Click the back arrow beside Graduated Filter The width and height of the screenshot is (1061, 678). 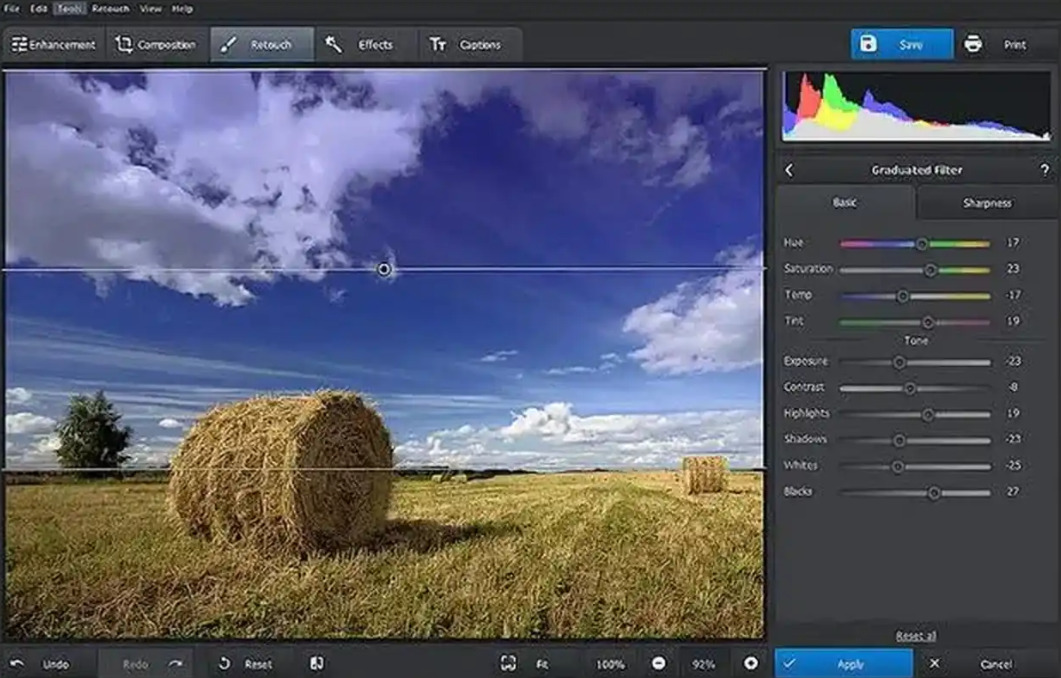point(789,171)
